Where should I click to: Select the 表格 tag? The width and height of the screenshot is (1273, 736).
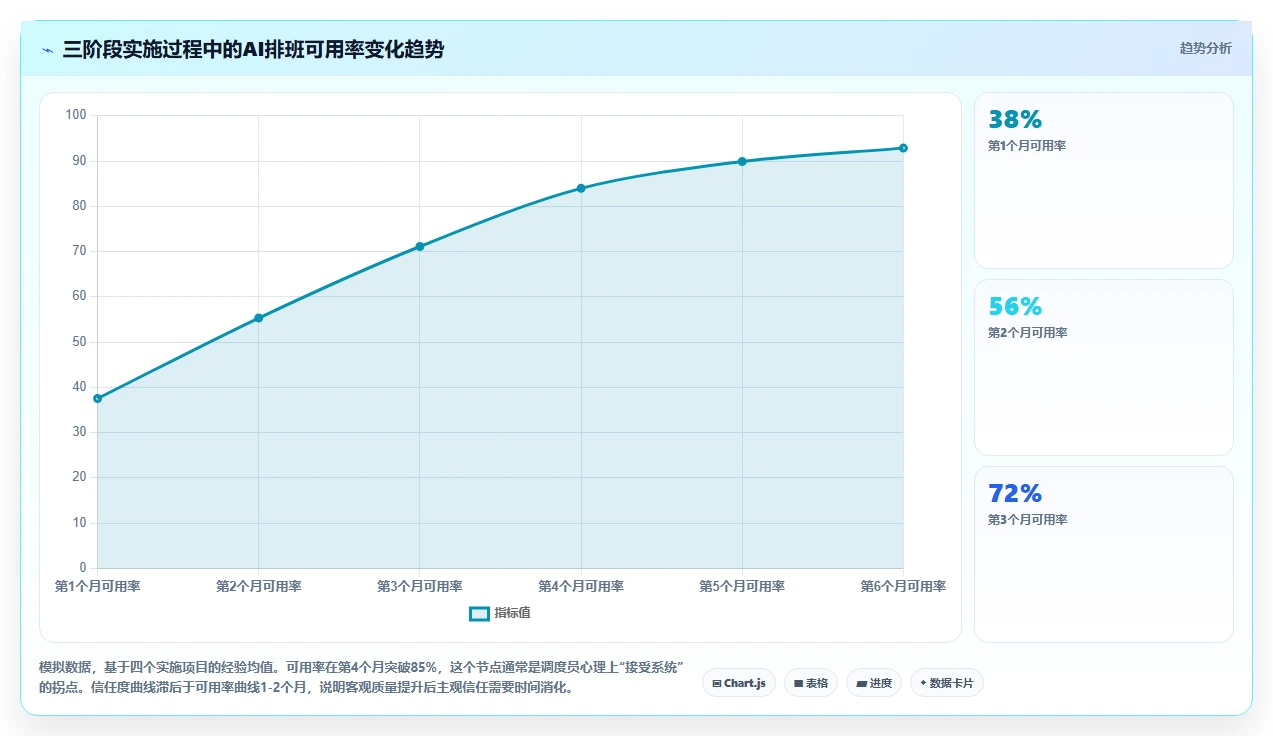[x=811, y=683]
